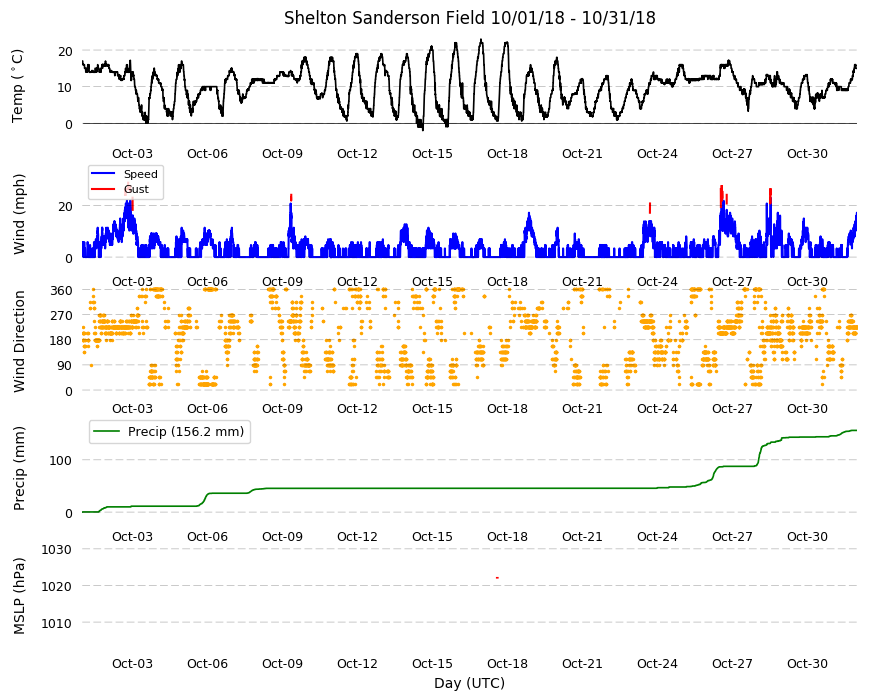This screenshot has height=700, width=870.
Task: Click the red MSLP data point
Action: (x=497, y=577)
